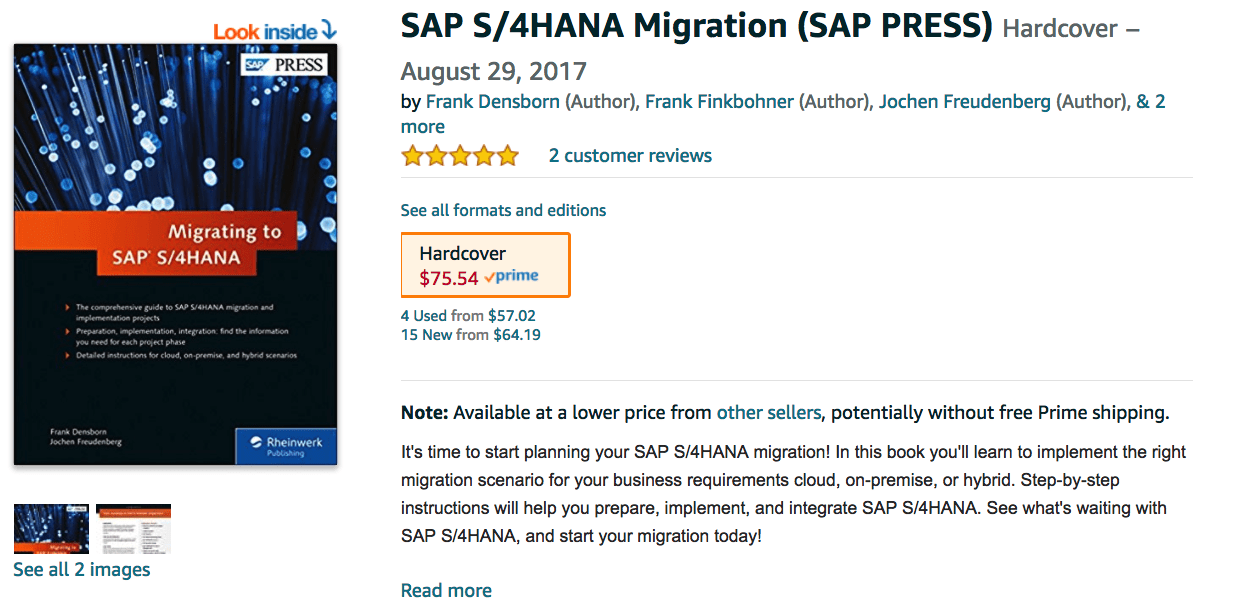Select the Hardcover format option

[x=486, y=265]
